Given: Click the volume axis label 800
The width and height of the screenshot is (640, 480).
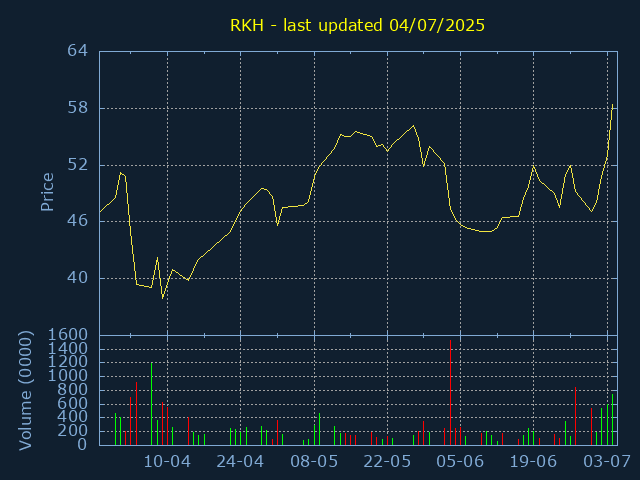Looking at the screenshot, I should click(72, 390).
